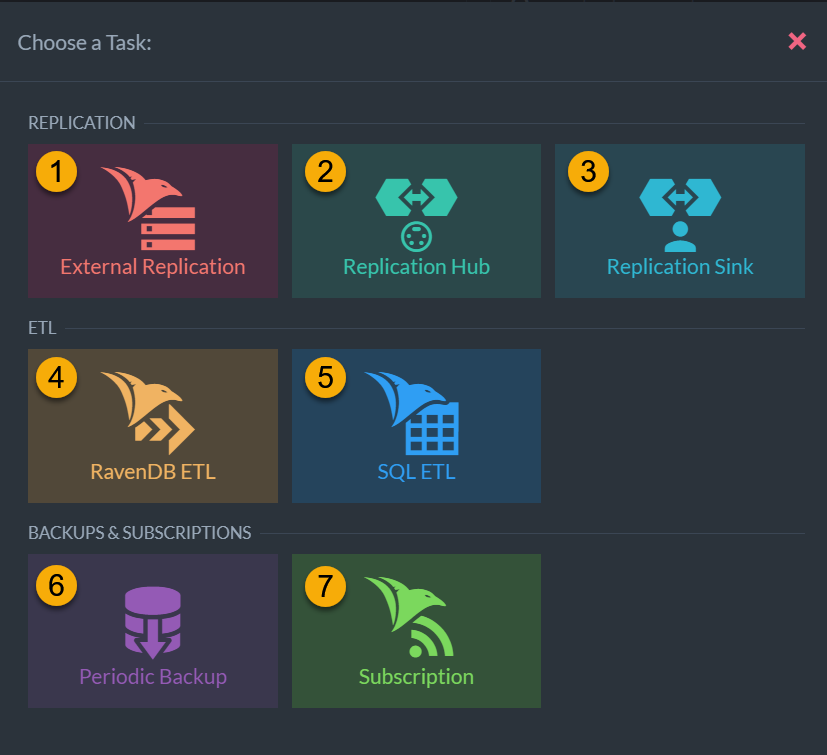Select the SQL ETL label
The width and height of the screenshot is (827, 755).
[x=417, y=472]
